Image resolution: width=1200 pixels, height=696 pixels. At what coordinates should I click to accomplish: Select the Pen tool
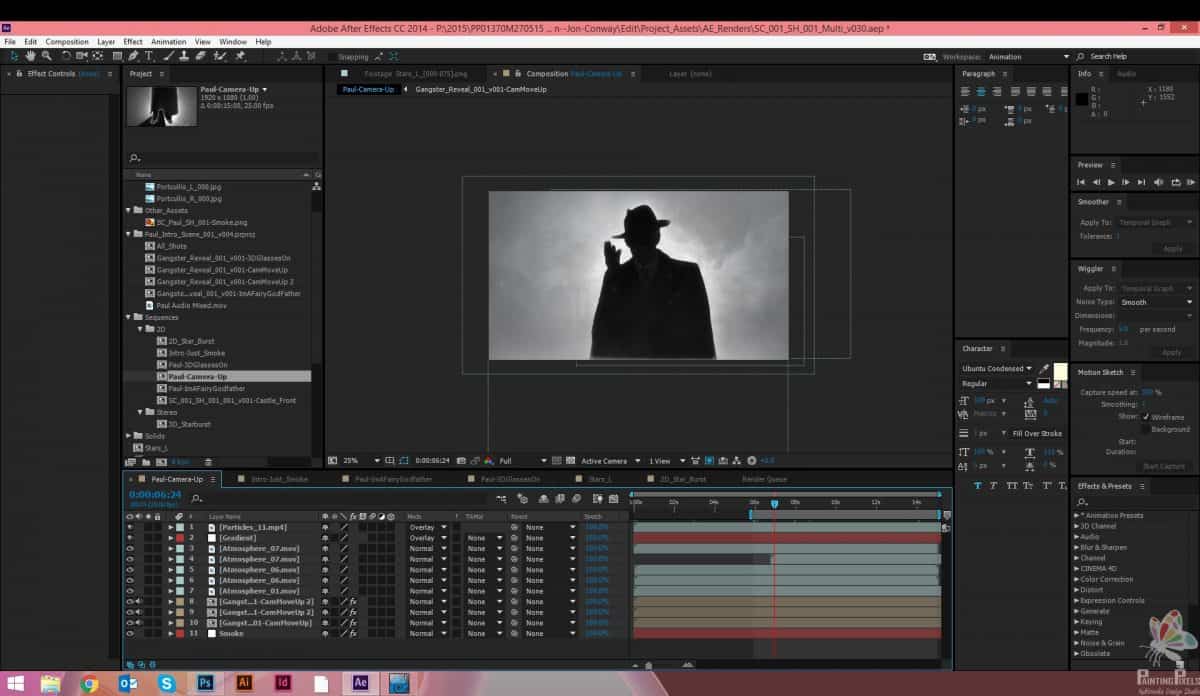point(133,57)
